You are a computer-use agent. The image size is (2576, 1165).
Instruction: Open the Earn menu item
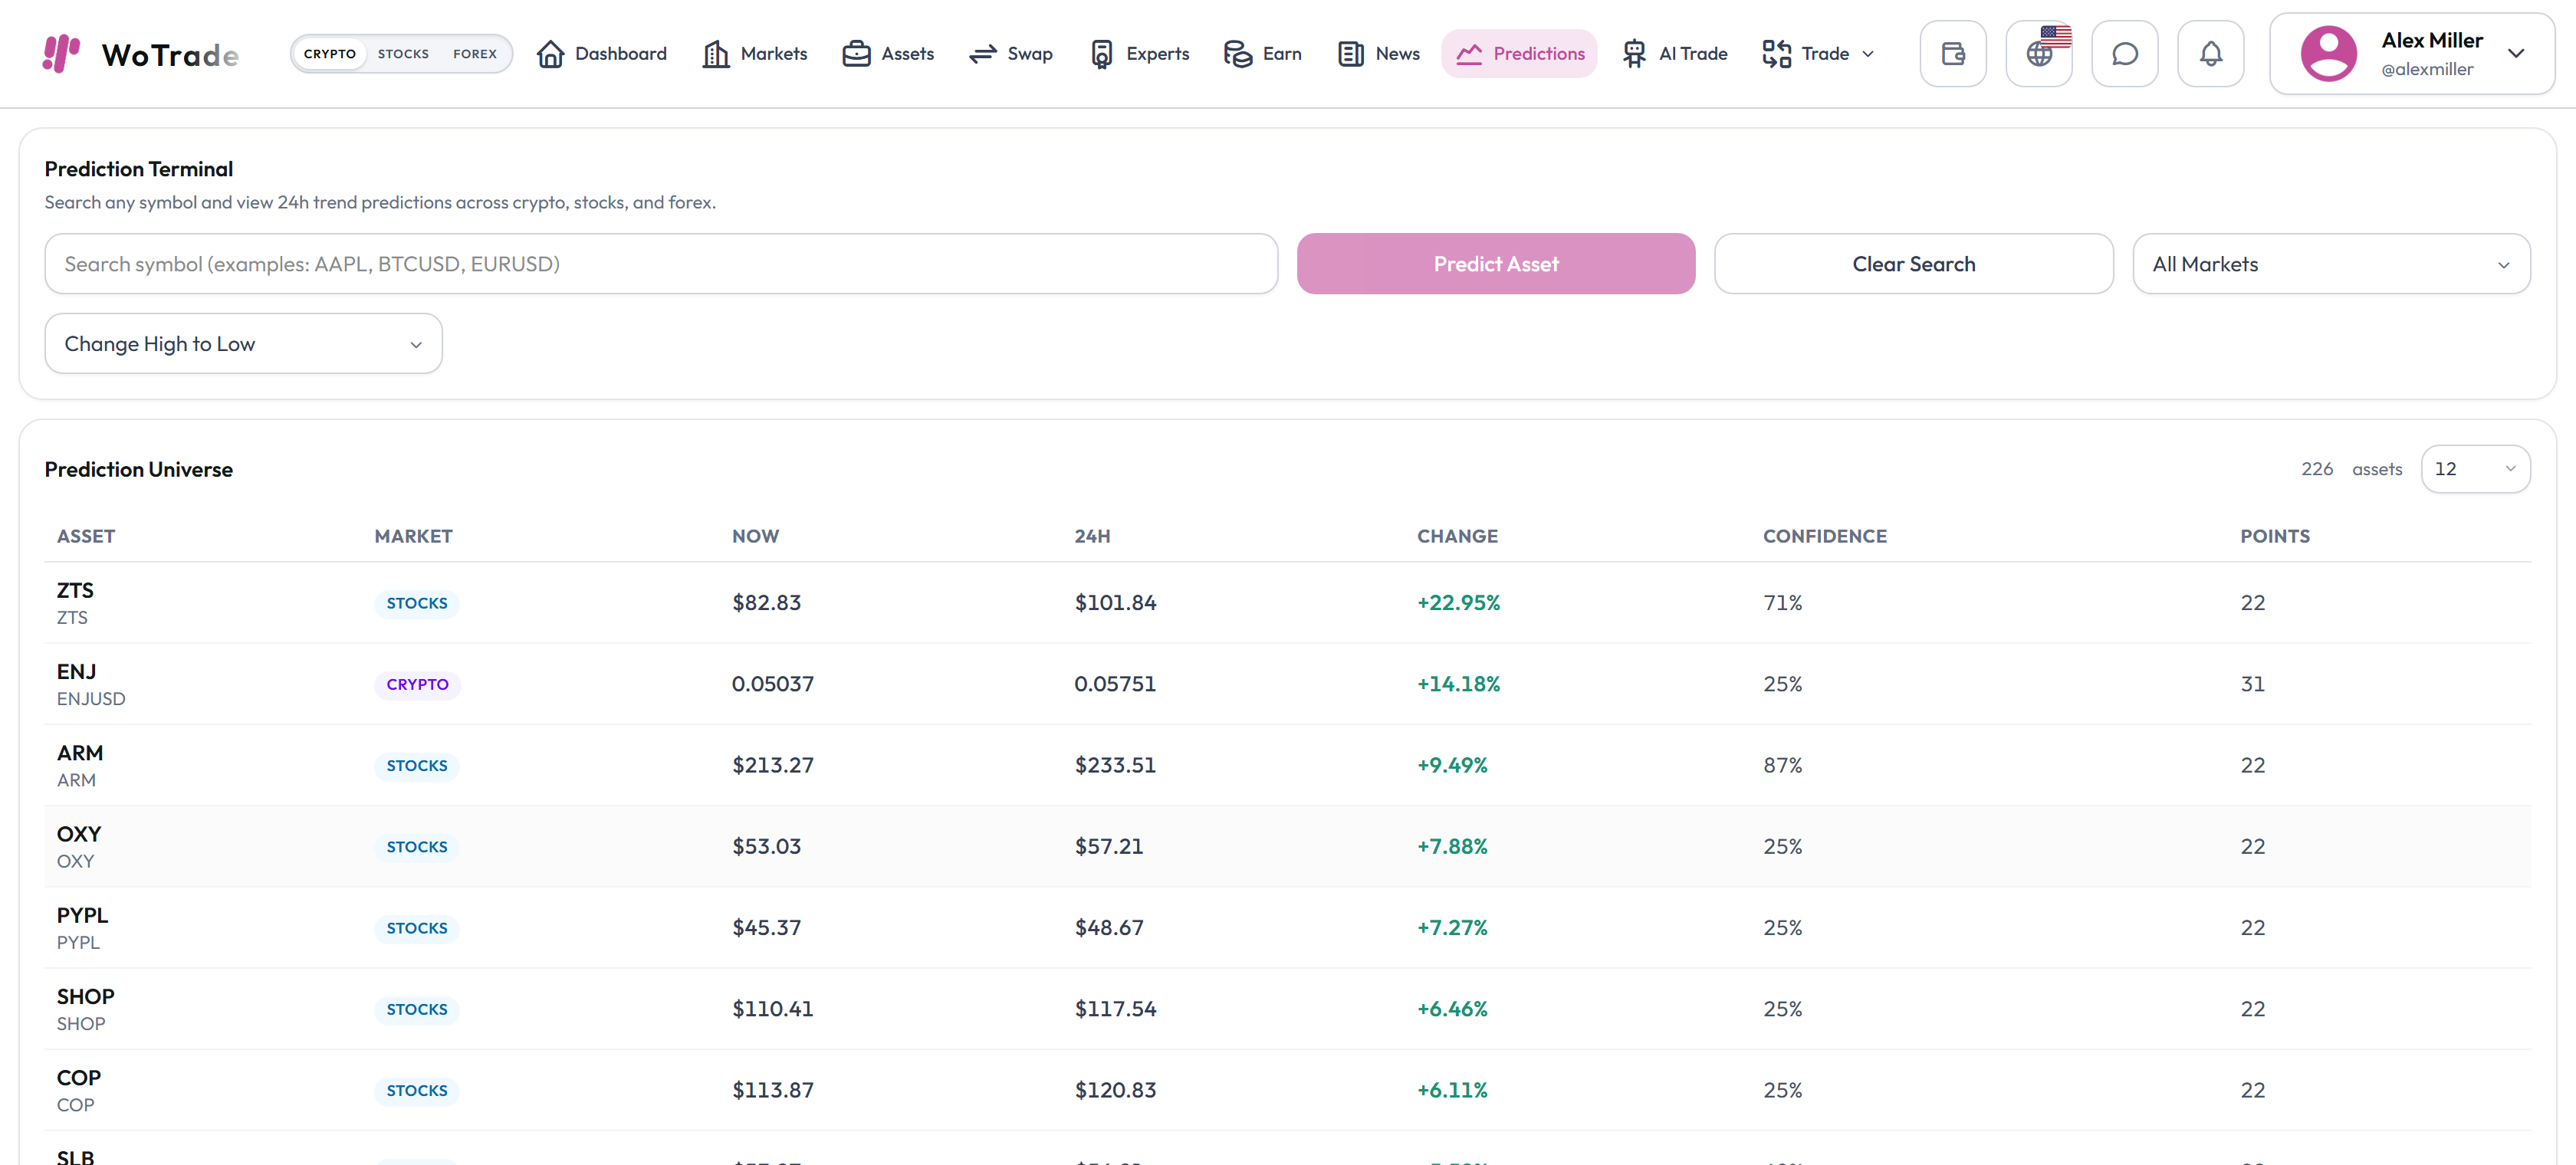coord(1263,54)
